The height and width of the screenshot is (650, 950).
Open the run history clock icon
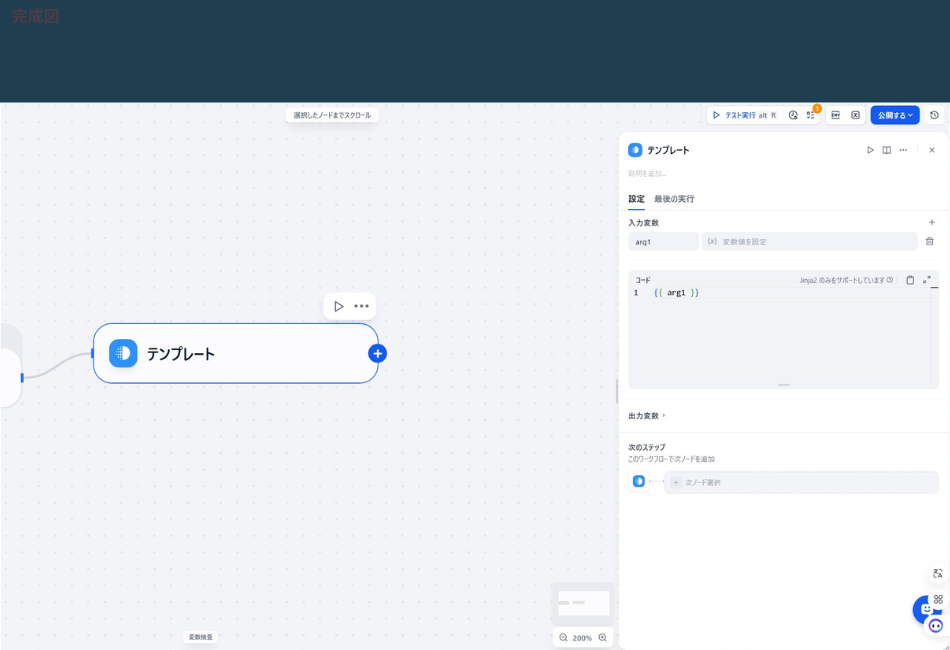click(x=793, y=115)
